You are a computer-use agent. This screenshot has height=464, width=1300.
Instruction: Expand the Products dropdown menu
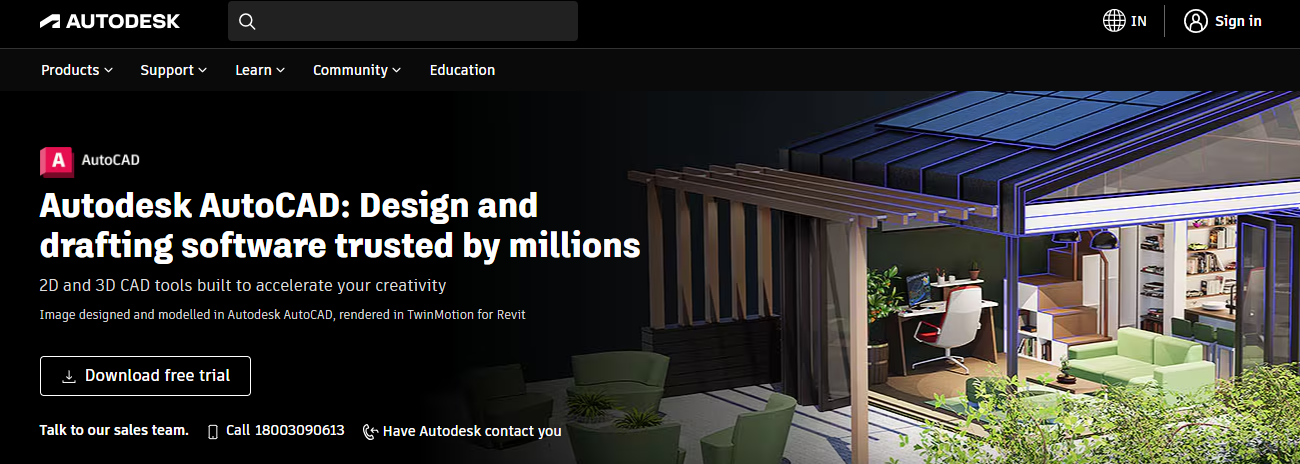click(77, 70)
